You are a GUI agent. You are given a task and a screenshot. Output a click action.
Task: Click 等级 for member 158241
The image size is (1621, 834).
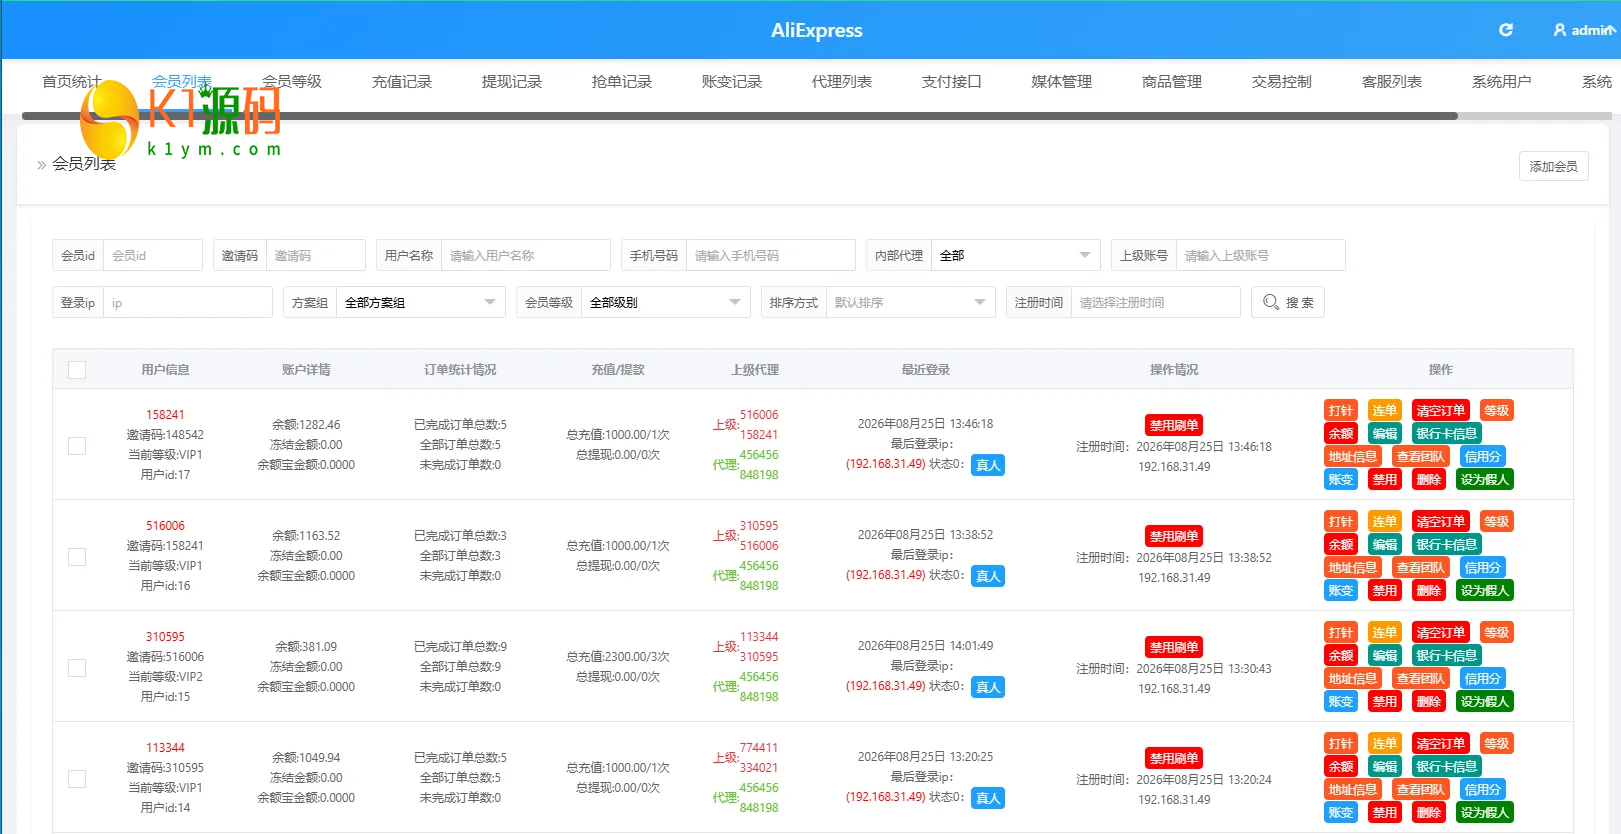click(1497, 411)
